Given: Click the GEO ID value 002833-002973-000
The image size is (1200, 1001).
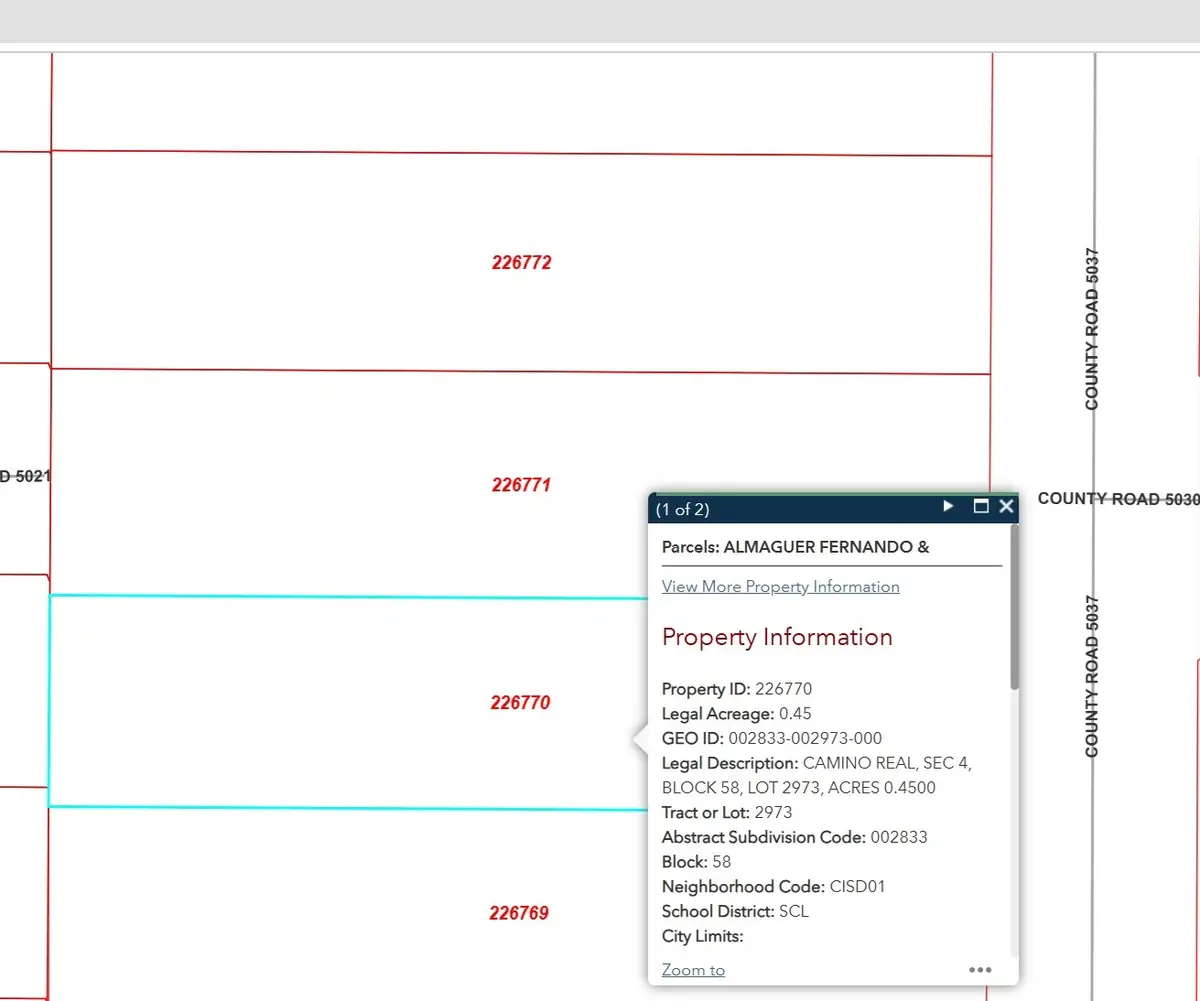Looking at the screenshot, I should 805,739.
